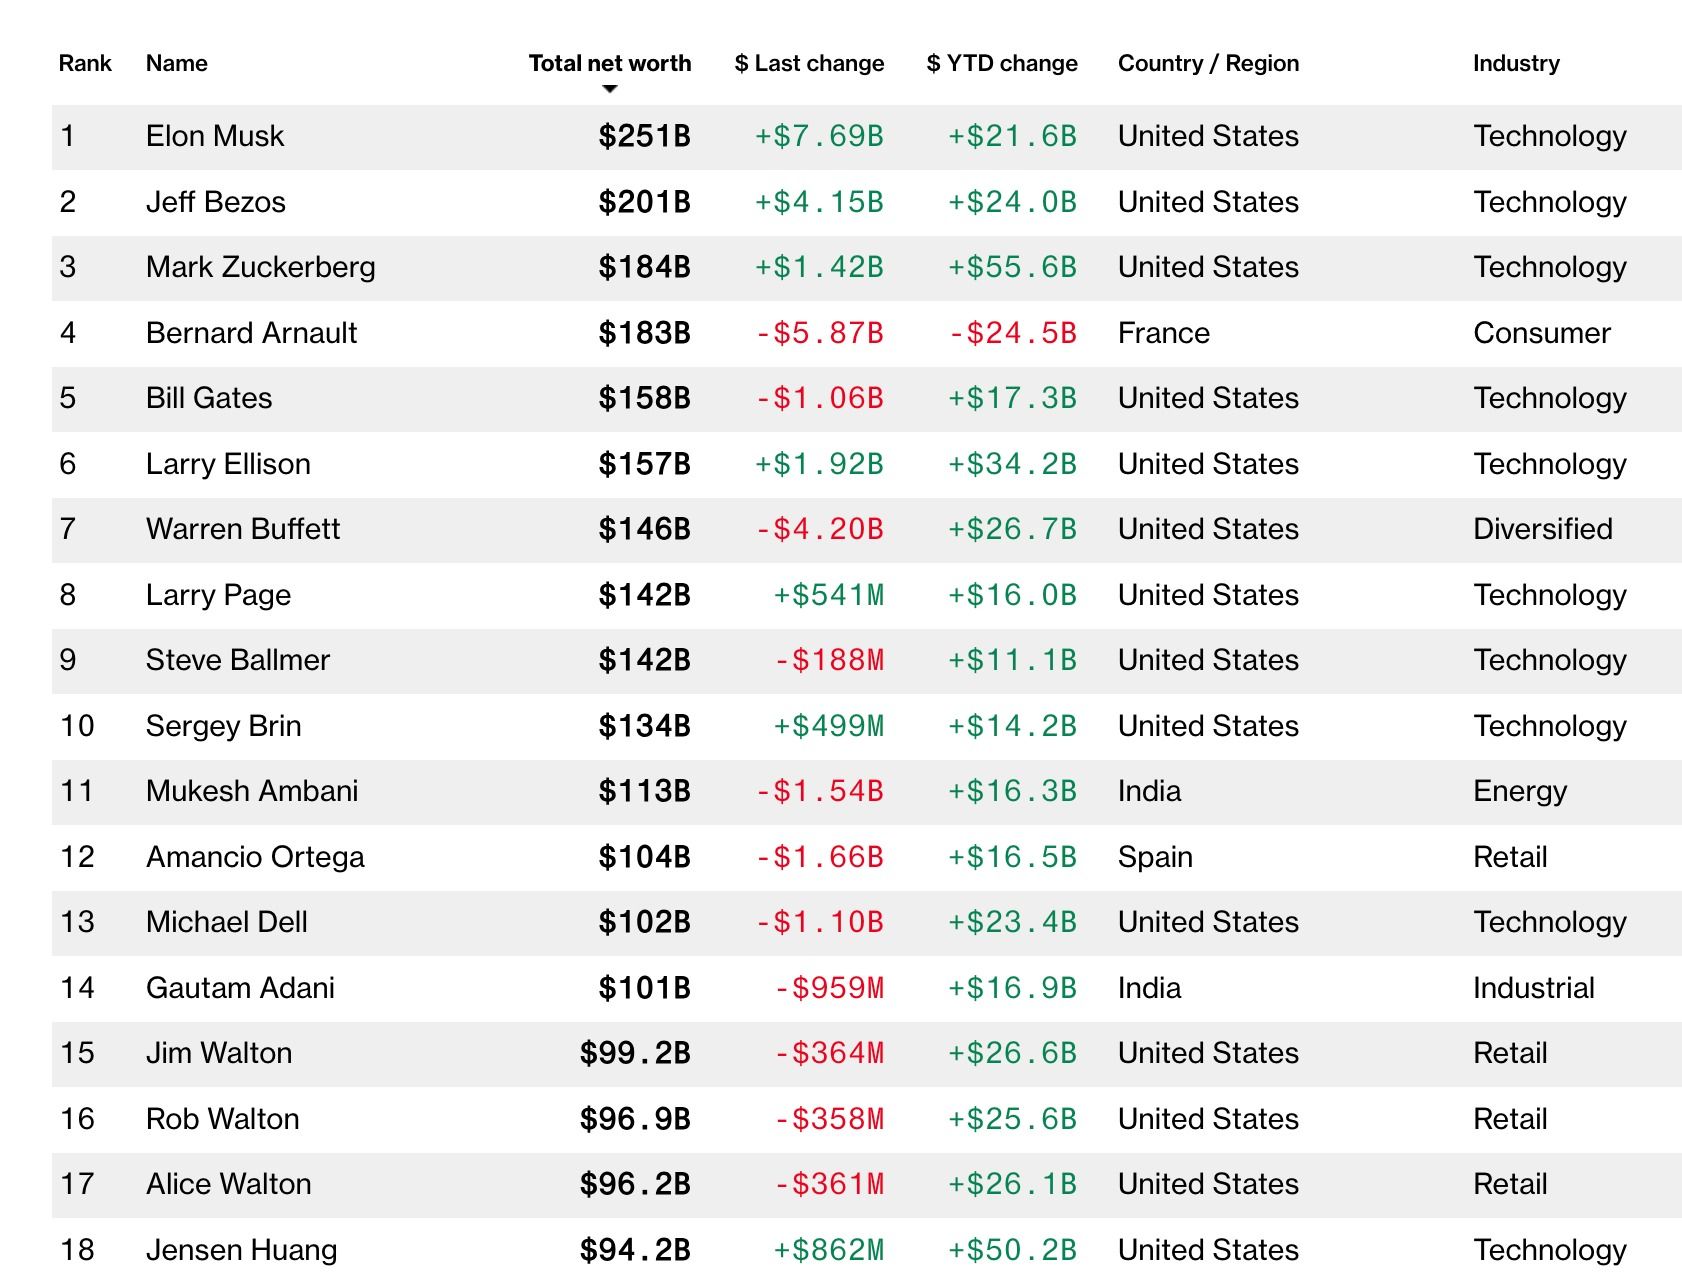Sort by the Country / Region header

(x=1208, y=63)
